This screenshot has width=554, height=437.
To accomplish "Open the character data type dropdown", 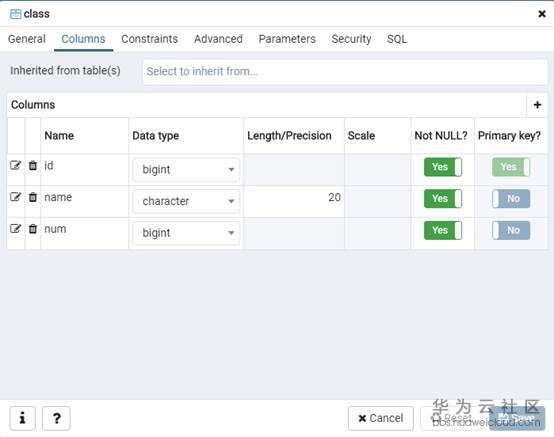I will click(186, 201).
